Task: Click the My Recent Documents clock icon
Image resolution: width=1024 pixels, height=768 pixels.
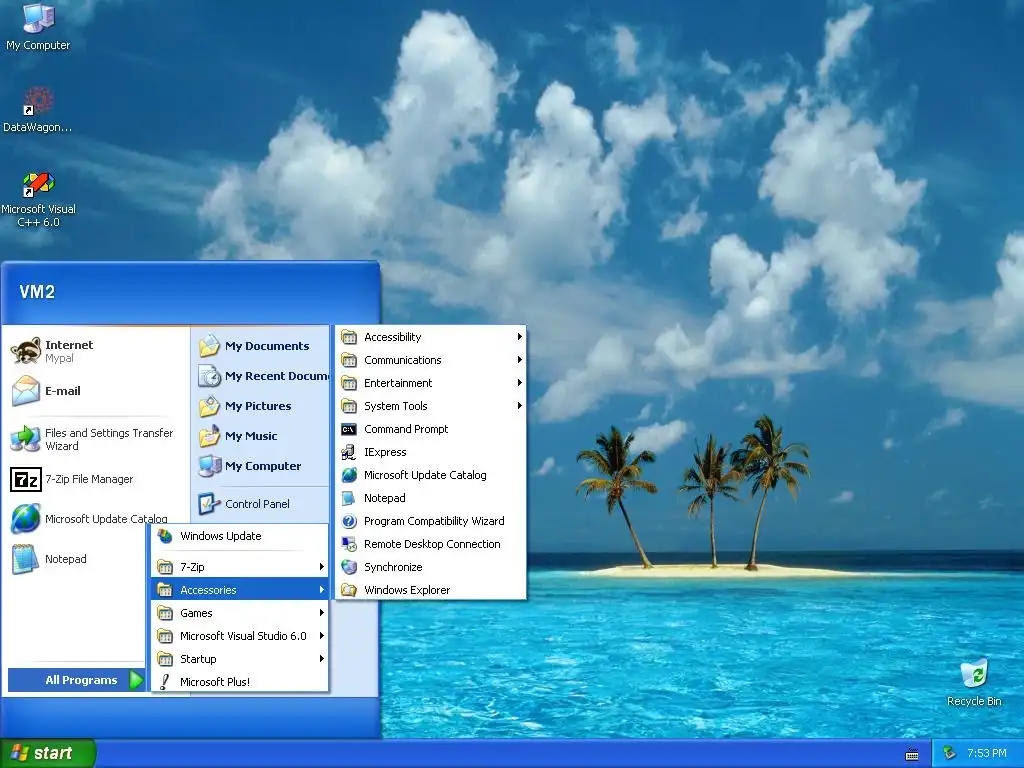Action: tap(210, 376)
